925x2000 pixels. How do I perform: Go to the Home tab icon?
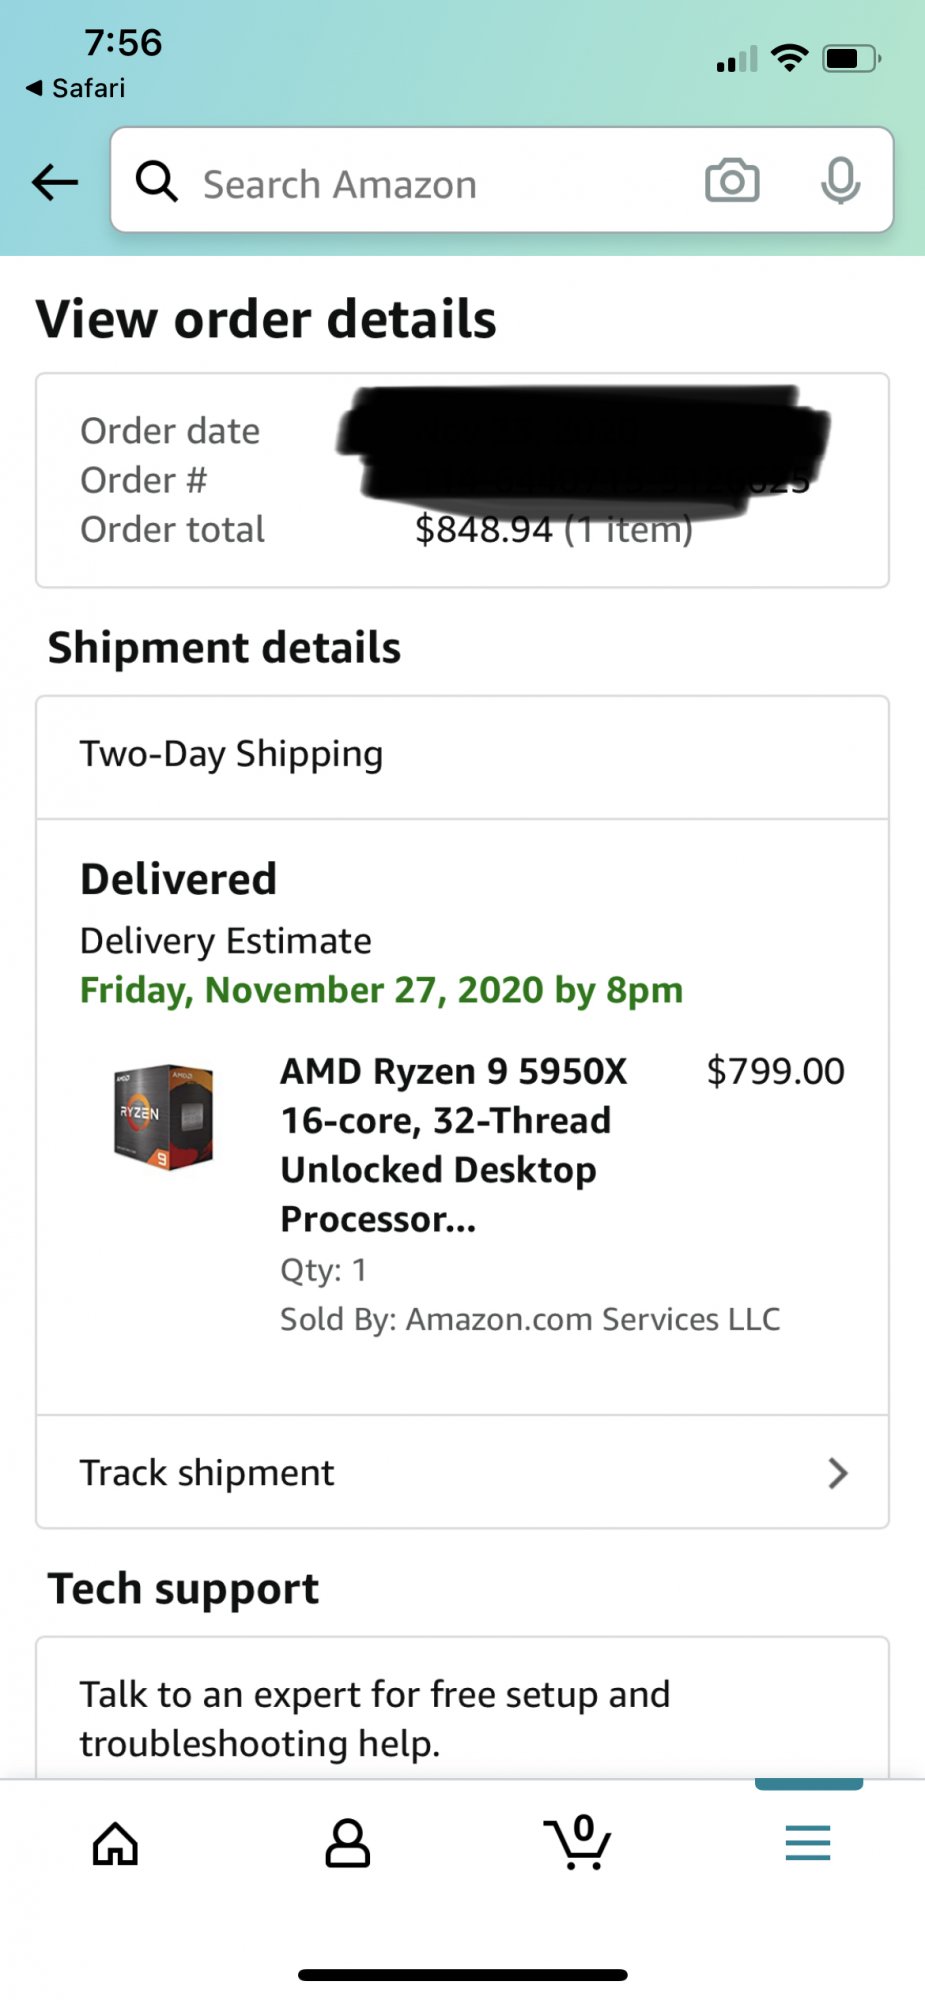[x=116, y=1843]
